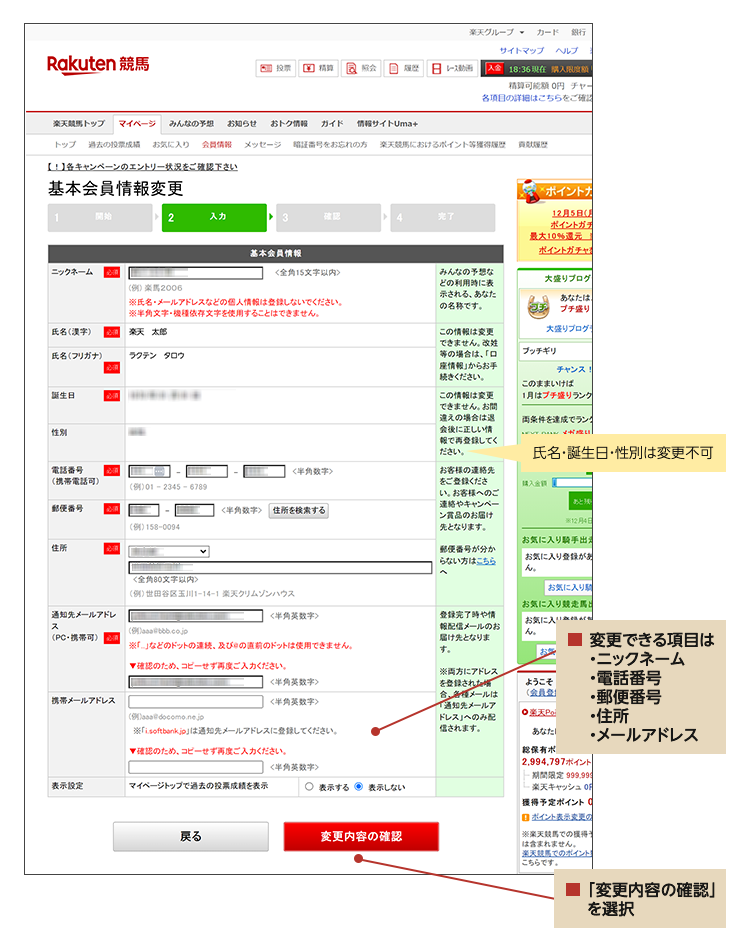Open the 各項目の詳細はこちら link
750x952 pixels.
click(x=522, y=98)
